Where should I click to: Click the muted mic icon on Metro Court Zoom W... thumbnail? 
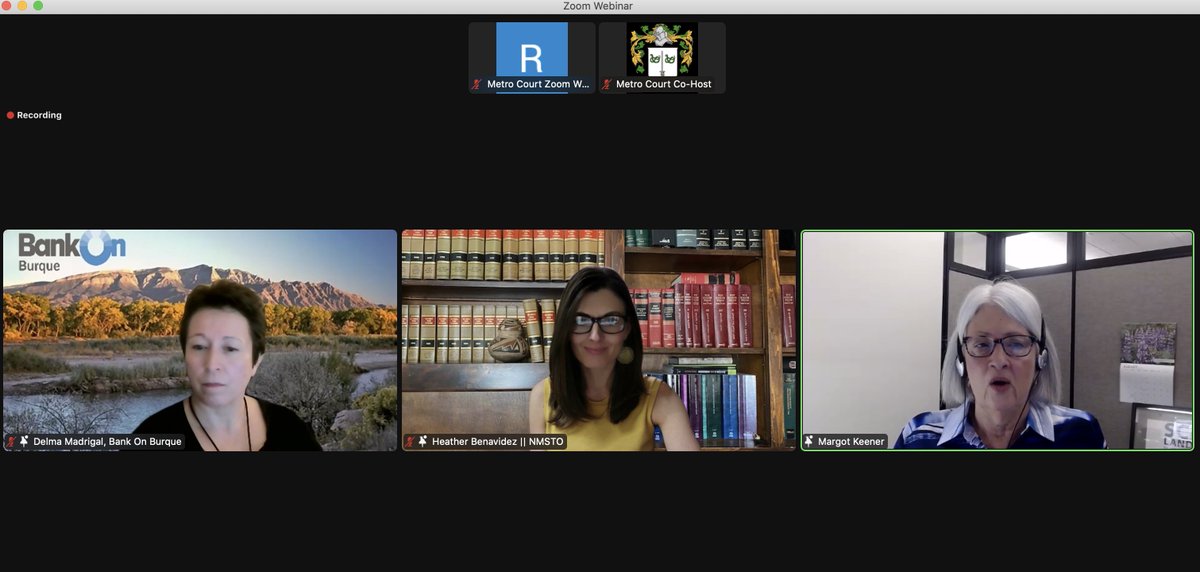pos(477,85)
